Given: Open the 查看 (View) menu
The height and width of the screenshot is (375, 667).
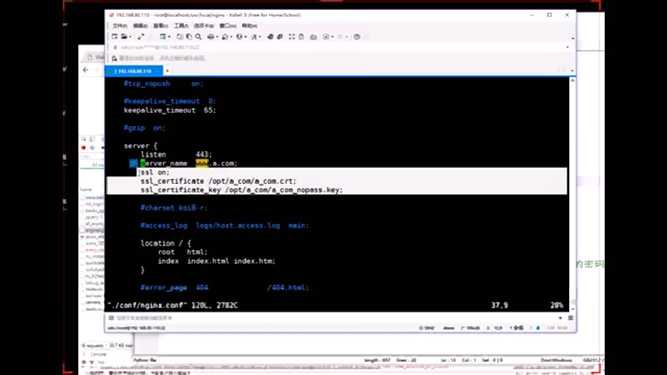Looking at the screenshot, I should (x=160, y=26).
